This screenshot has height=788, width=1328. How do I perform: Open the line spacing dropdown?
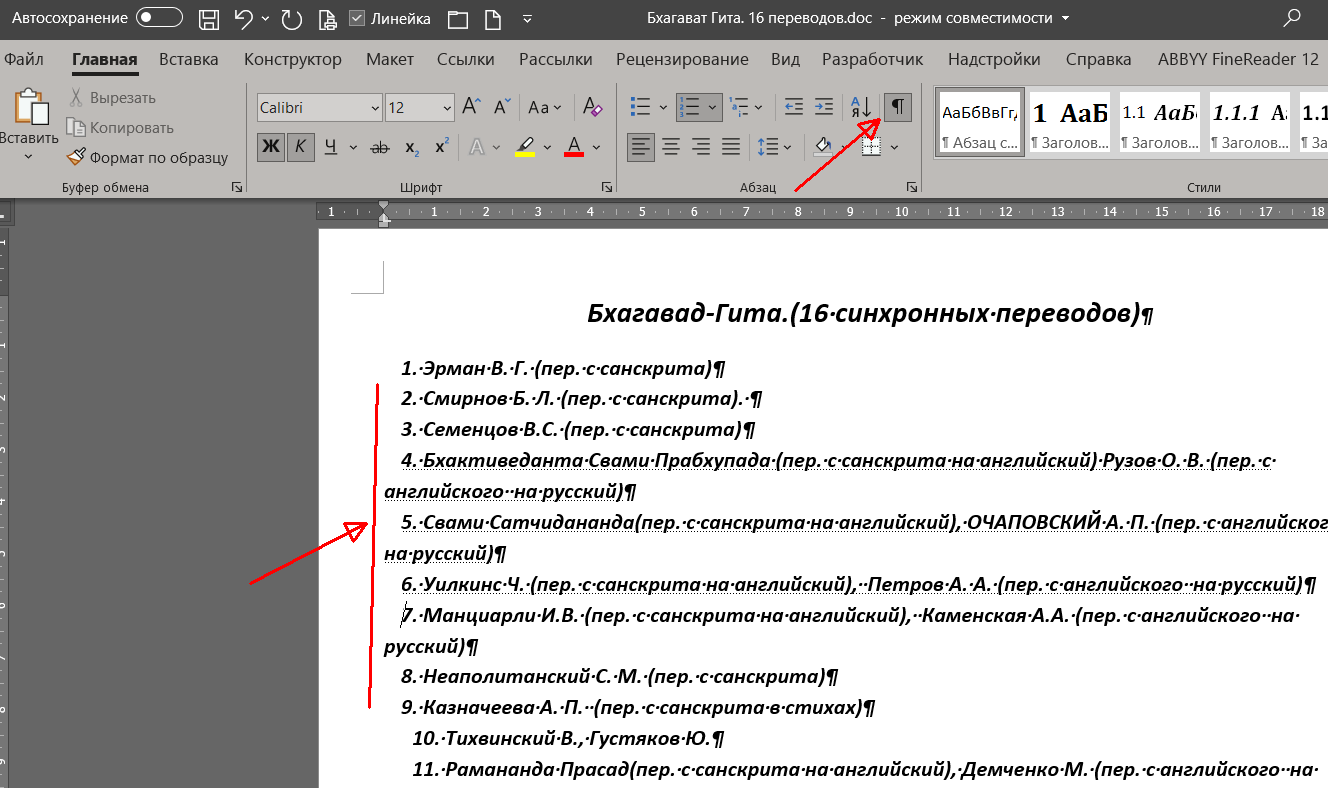775,147
